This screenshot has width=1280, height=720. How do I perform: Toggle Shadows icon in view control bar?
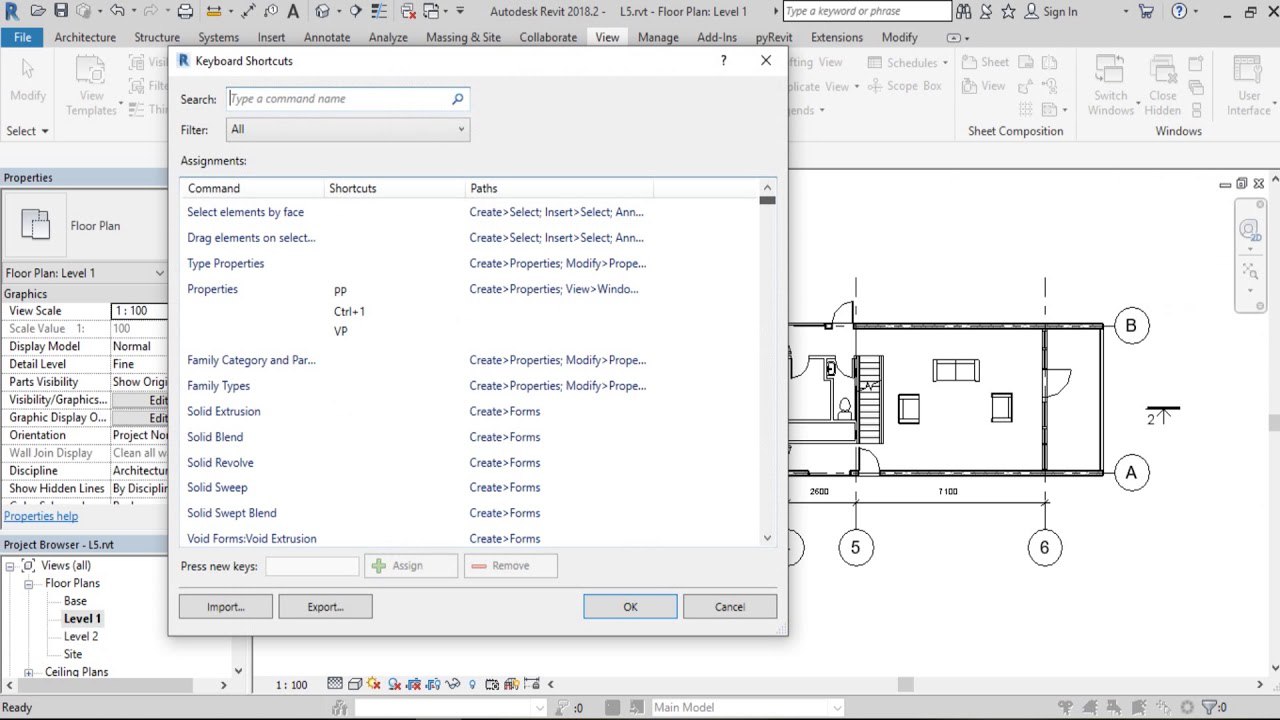pyautogui.click(x=393, y=685)
